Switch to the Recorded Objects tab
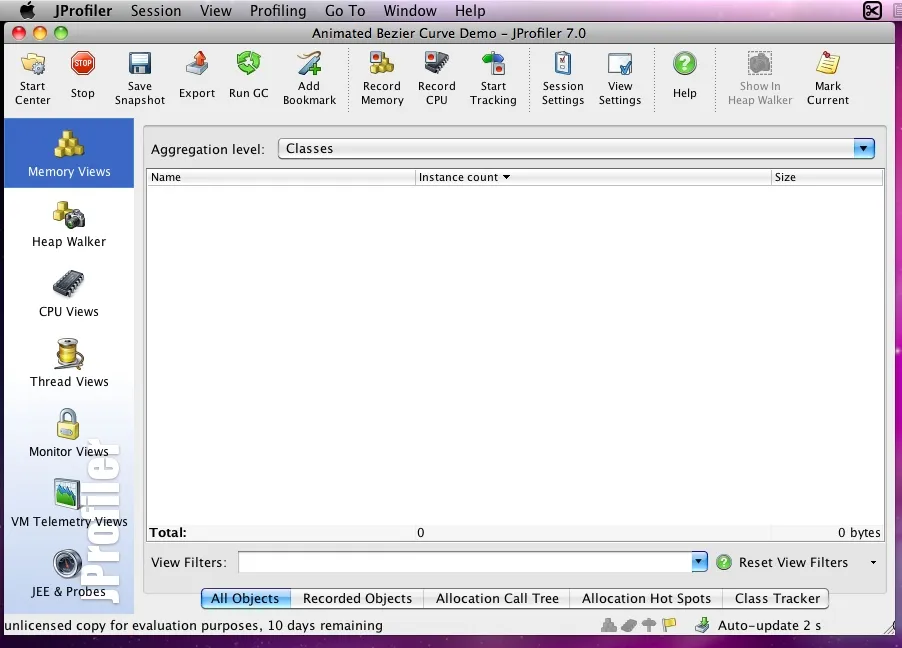The height and width of the screenshot is (648, 902). pos(357,599)
